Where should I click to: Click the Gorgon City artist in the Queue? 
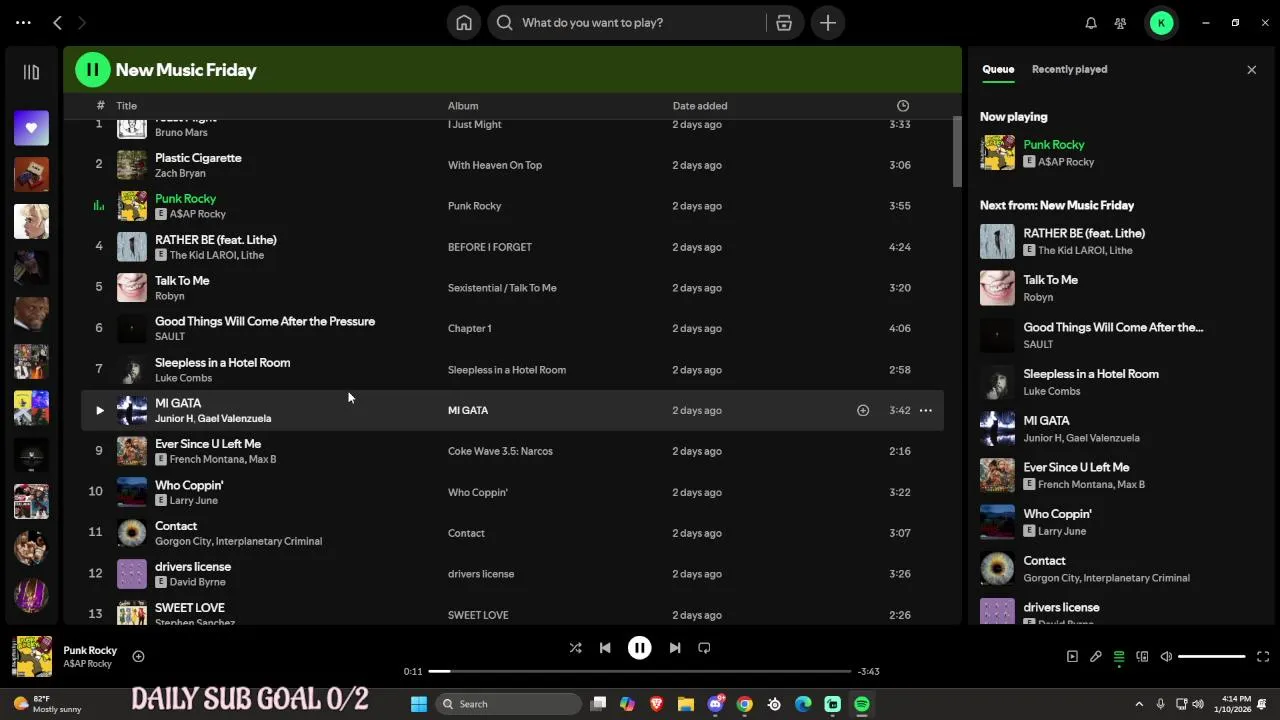1051,578
